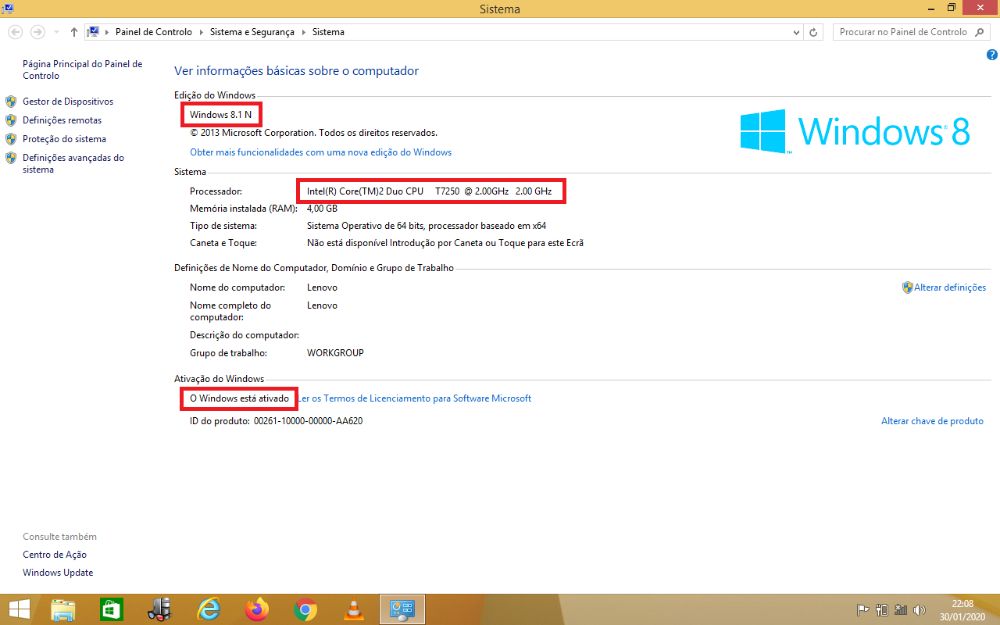Click the power/battery tray icon
1000x625 pixels.
pyautogui.click(x=882, y=610)
